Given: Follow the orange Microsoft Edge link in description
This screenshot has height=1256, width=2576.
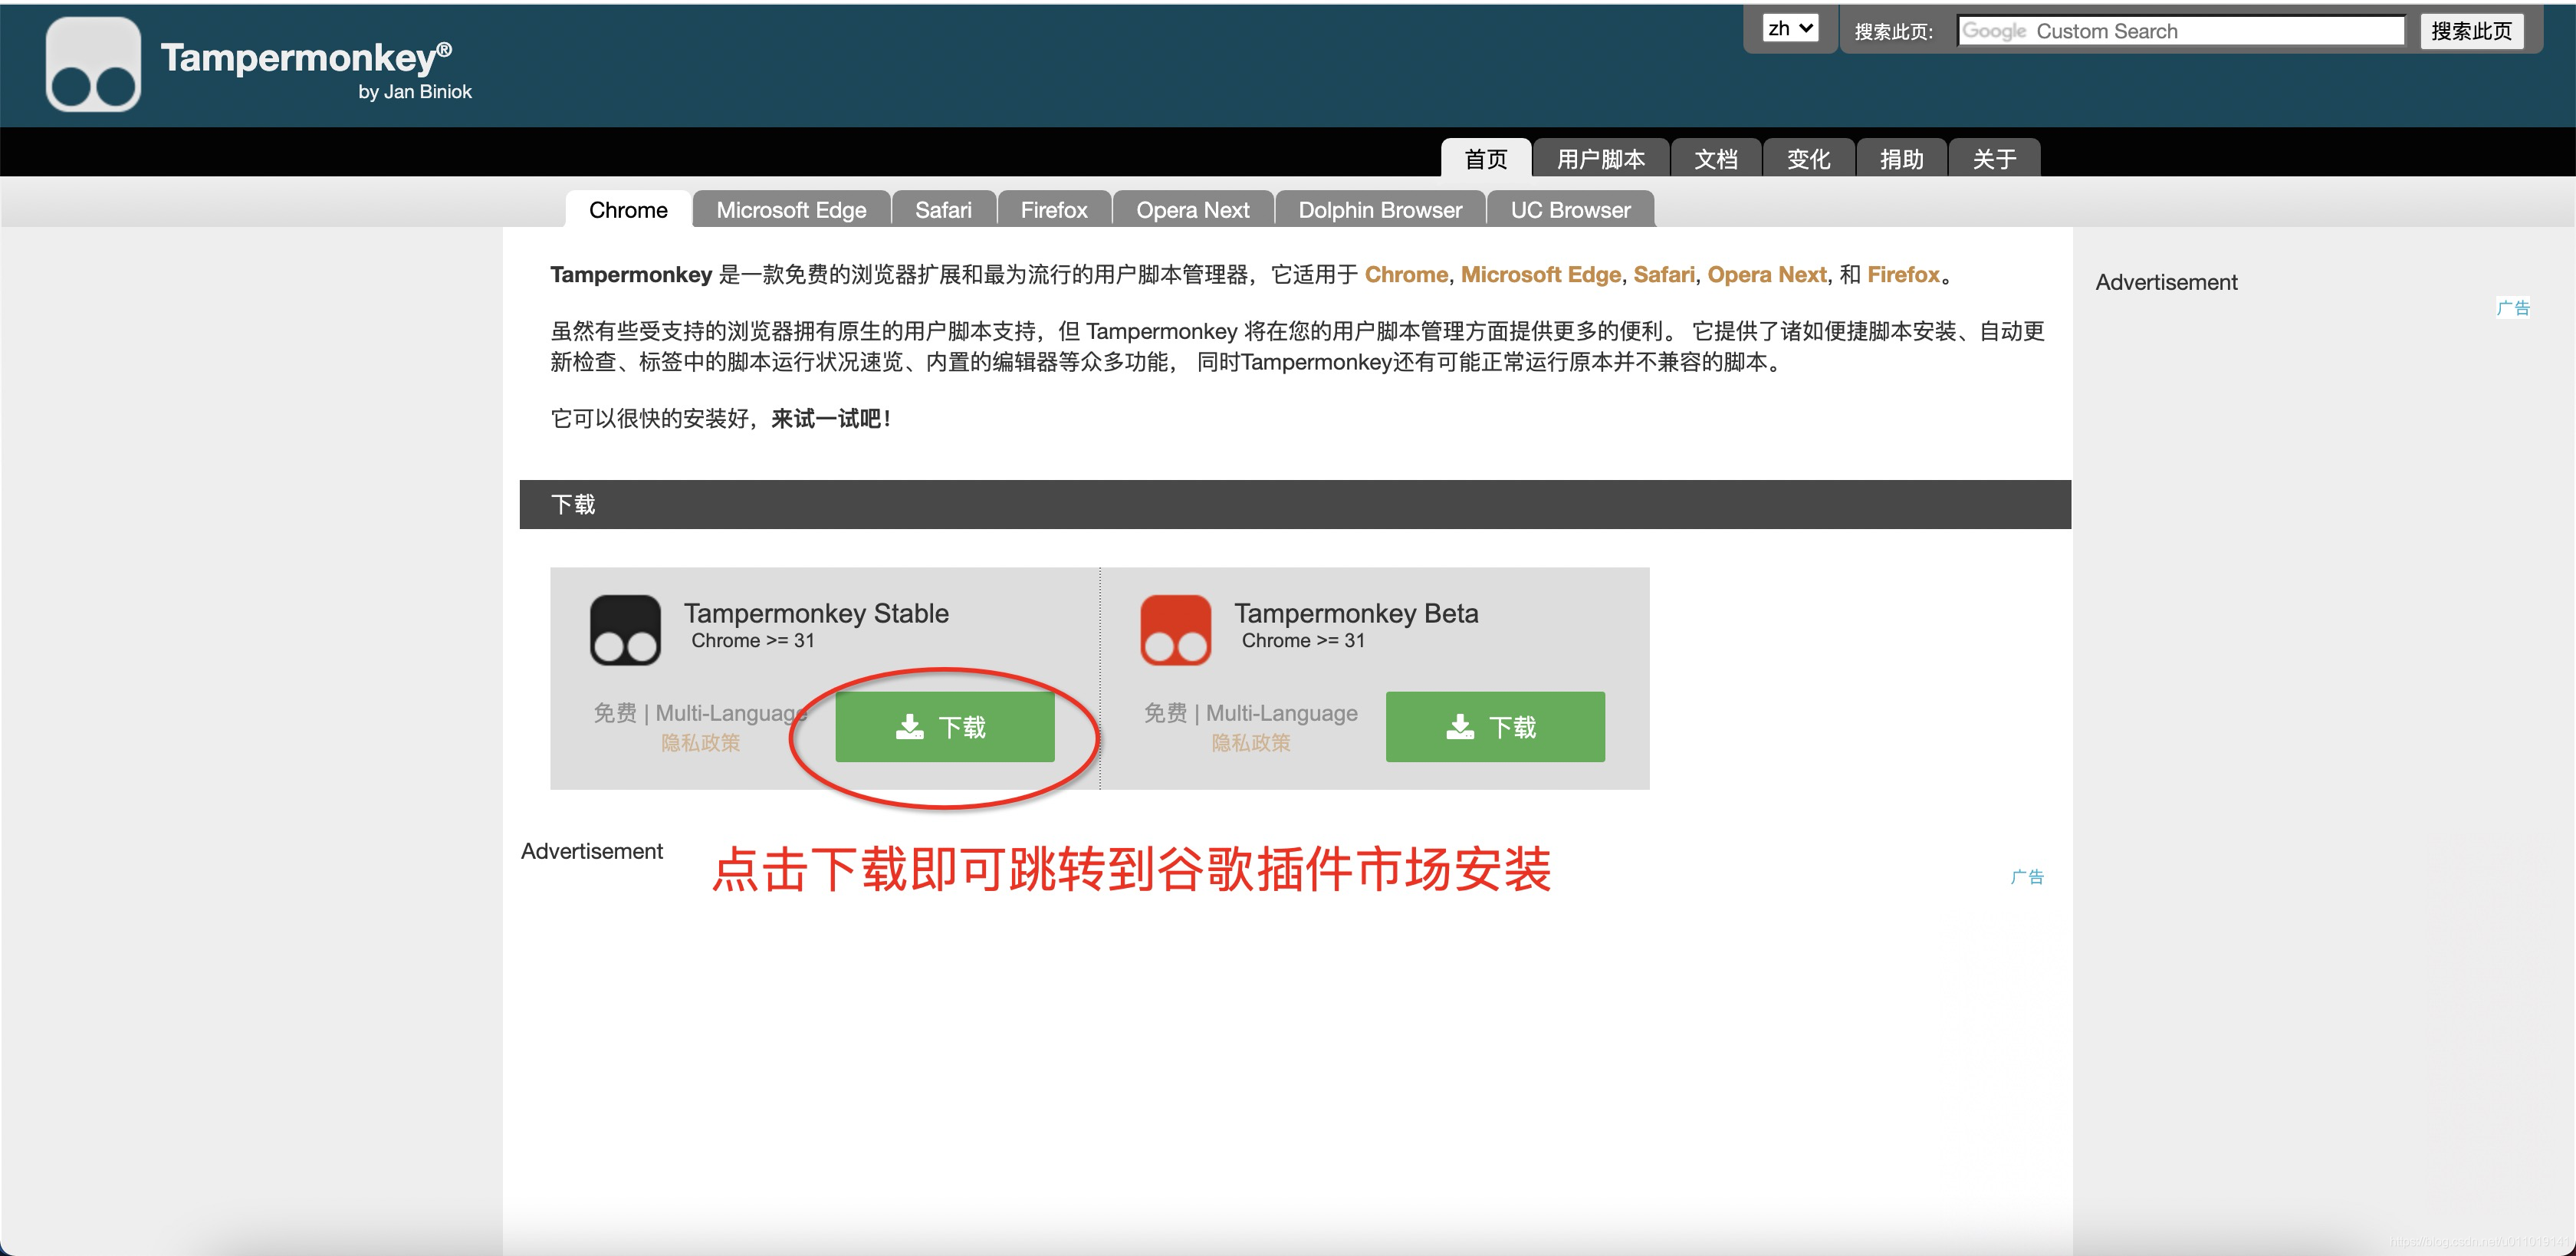Looking at the screenshot, I should pos(1540,274).
